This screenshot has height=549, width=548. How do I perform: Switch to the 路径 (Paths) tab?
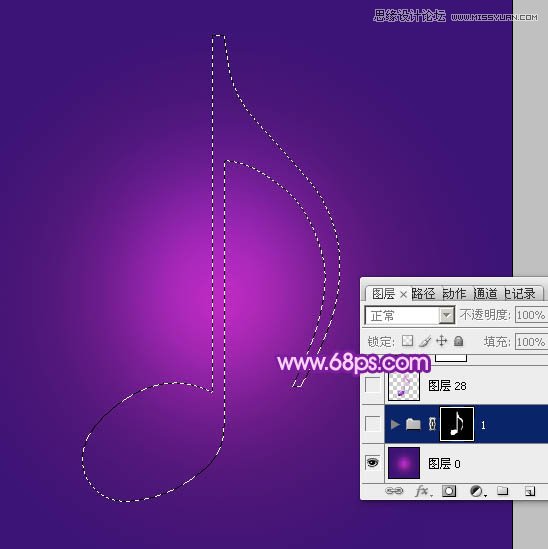point(423,294)
